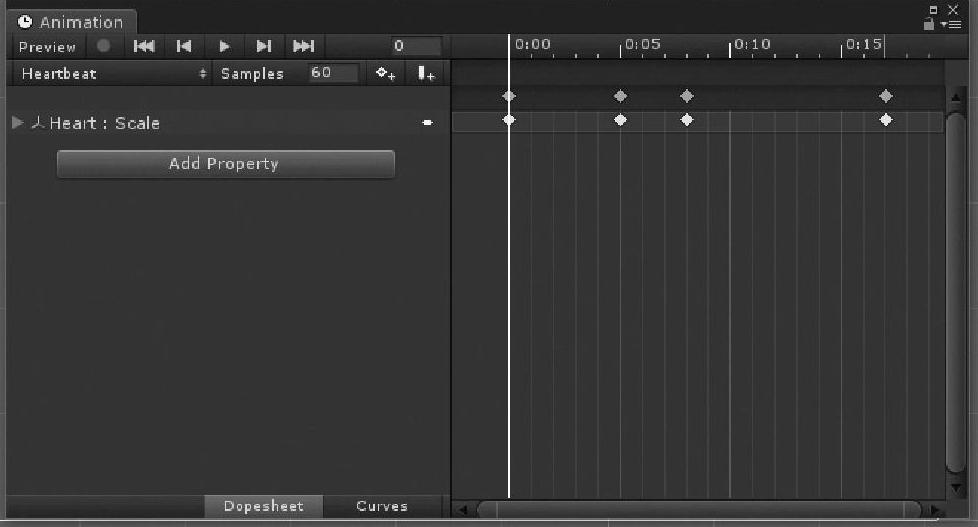The height and width of the screenshot is (527, 978).
Task: Go to previous keyframe
Action: point(184,46)
